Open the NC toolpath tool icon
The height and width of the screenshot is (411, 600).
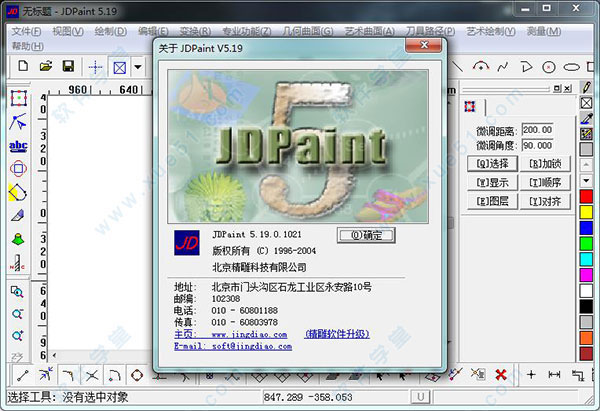[18, 263]
